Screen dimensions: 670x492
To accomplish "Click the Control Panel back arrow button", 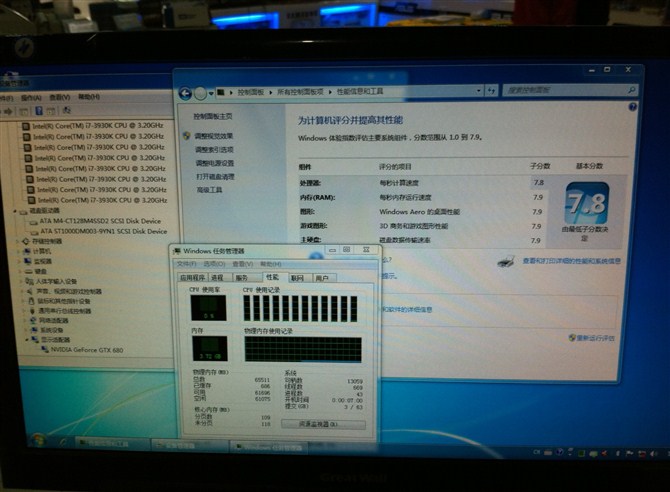I will [185, 93].
